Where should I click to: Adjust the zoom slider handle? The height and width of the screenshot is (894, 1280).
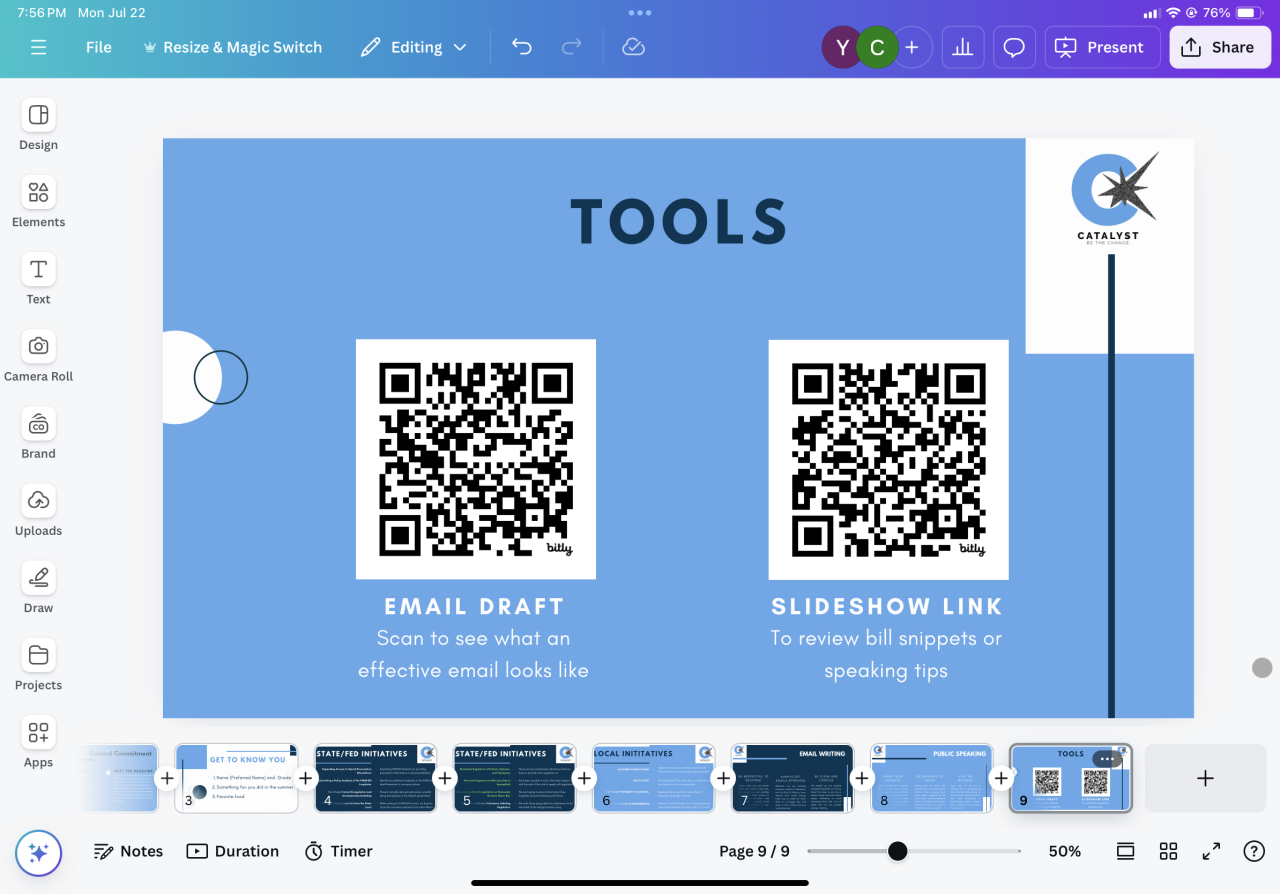898,851
